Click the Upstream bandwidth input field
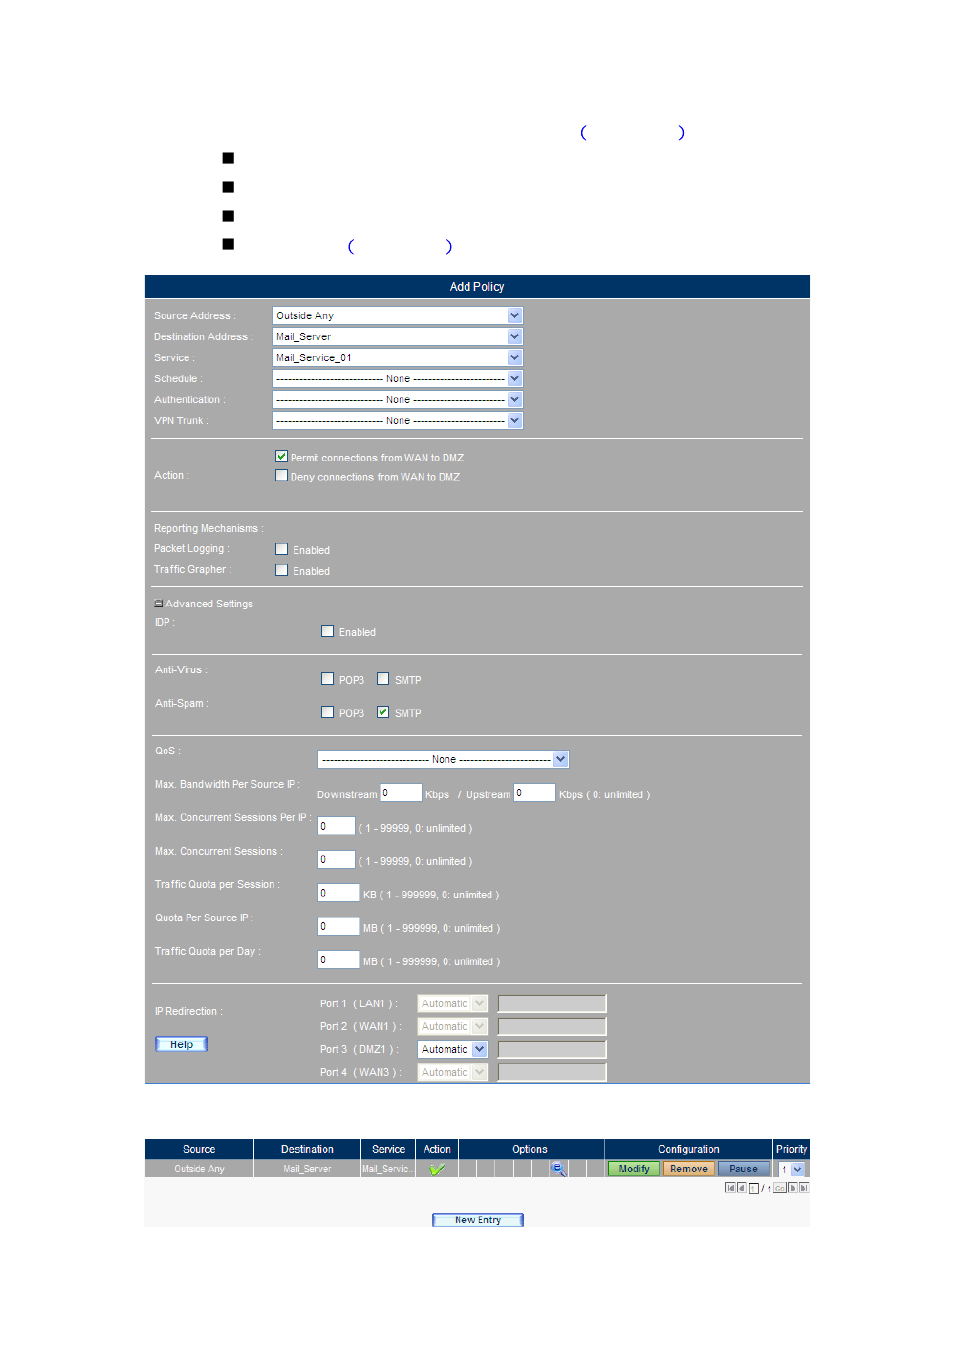The width and height of the screenshot is (954, 1350). pyautogui.click(x=534, y=793)
